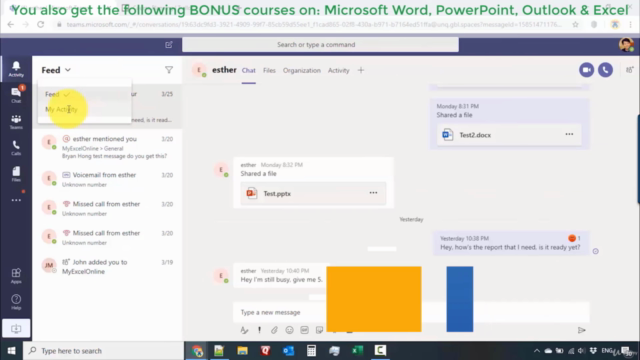This screenshot has height=360, width=640.
Task: Insert a GIF into message
Action: point(304,330)
